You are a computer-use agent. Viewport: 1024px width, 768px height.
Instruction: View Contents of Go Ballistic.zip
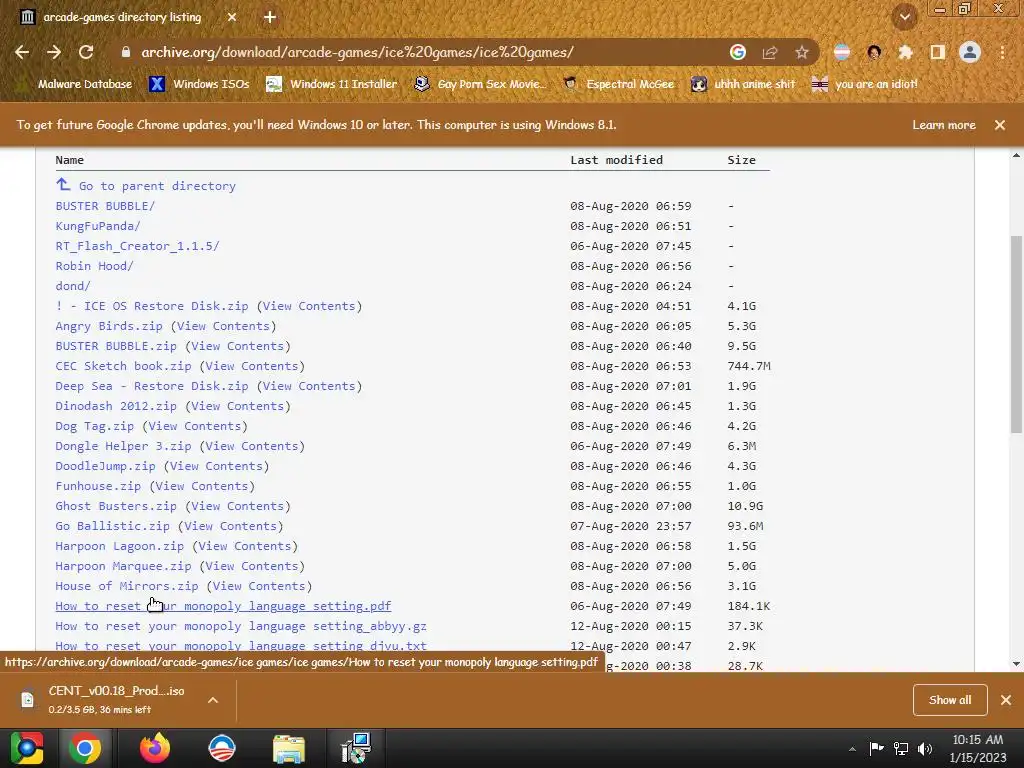(231, 526)
